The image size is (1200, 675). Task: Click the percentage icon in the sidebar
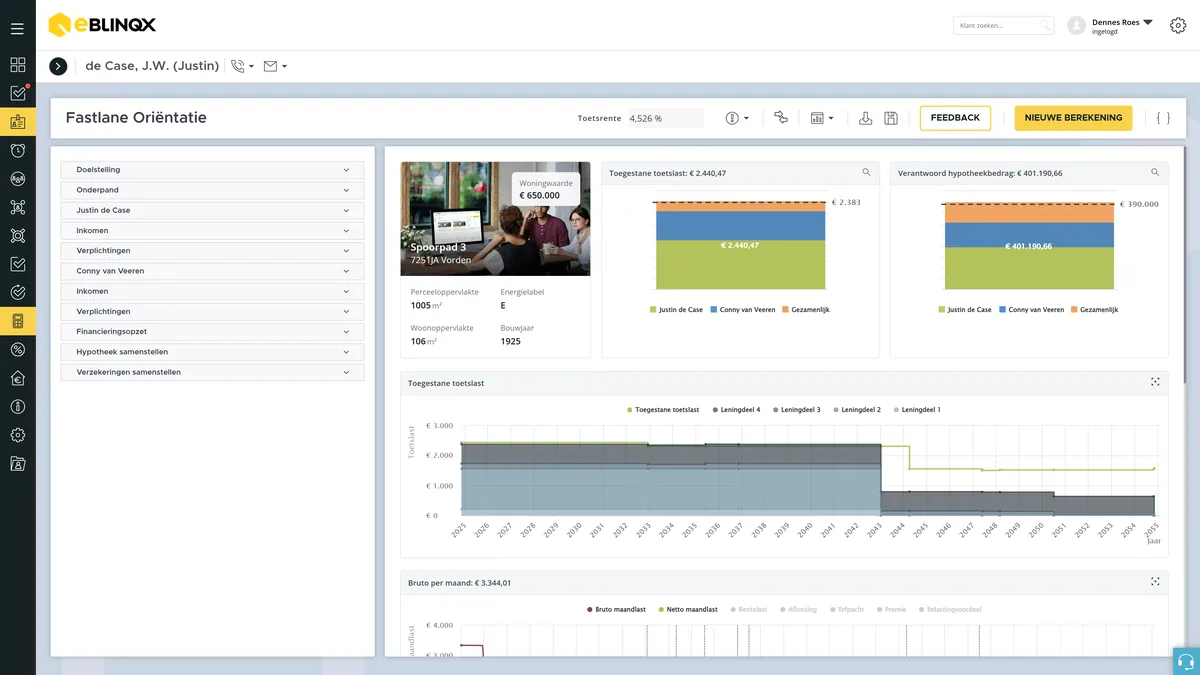tap(18, 349)
